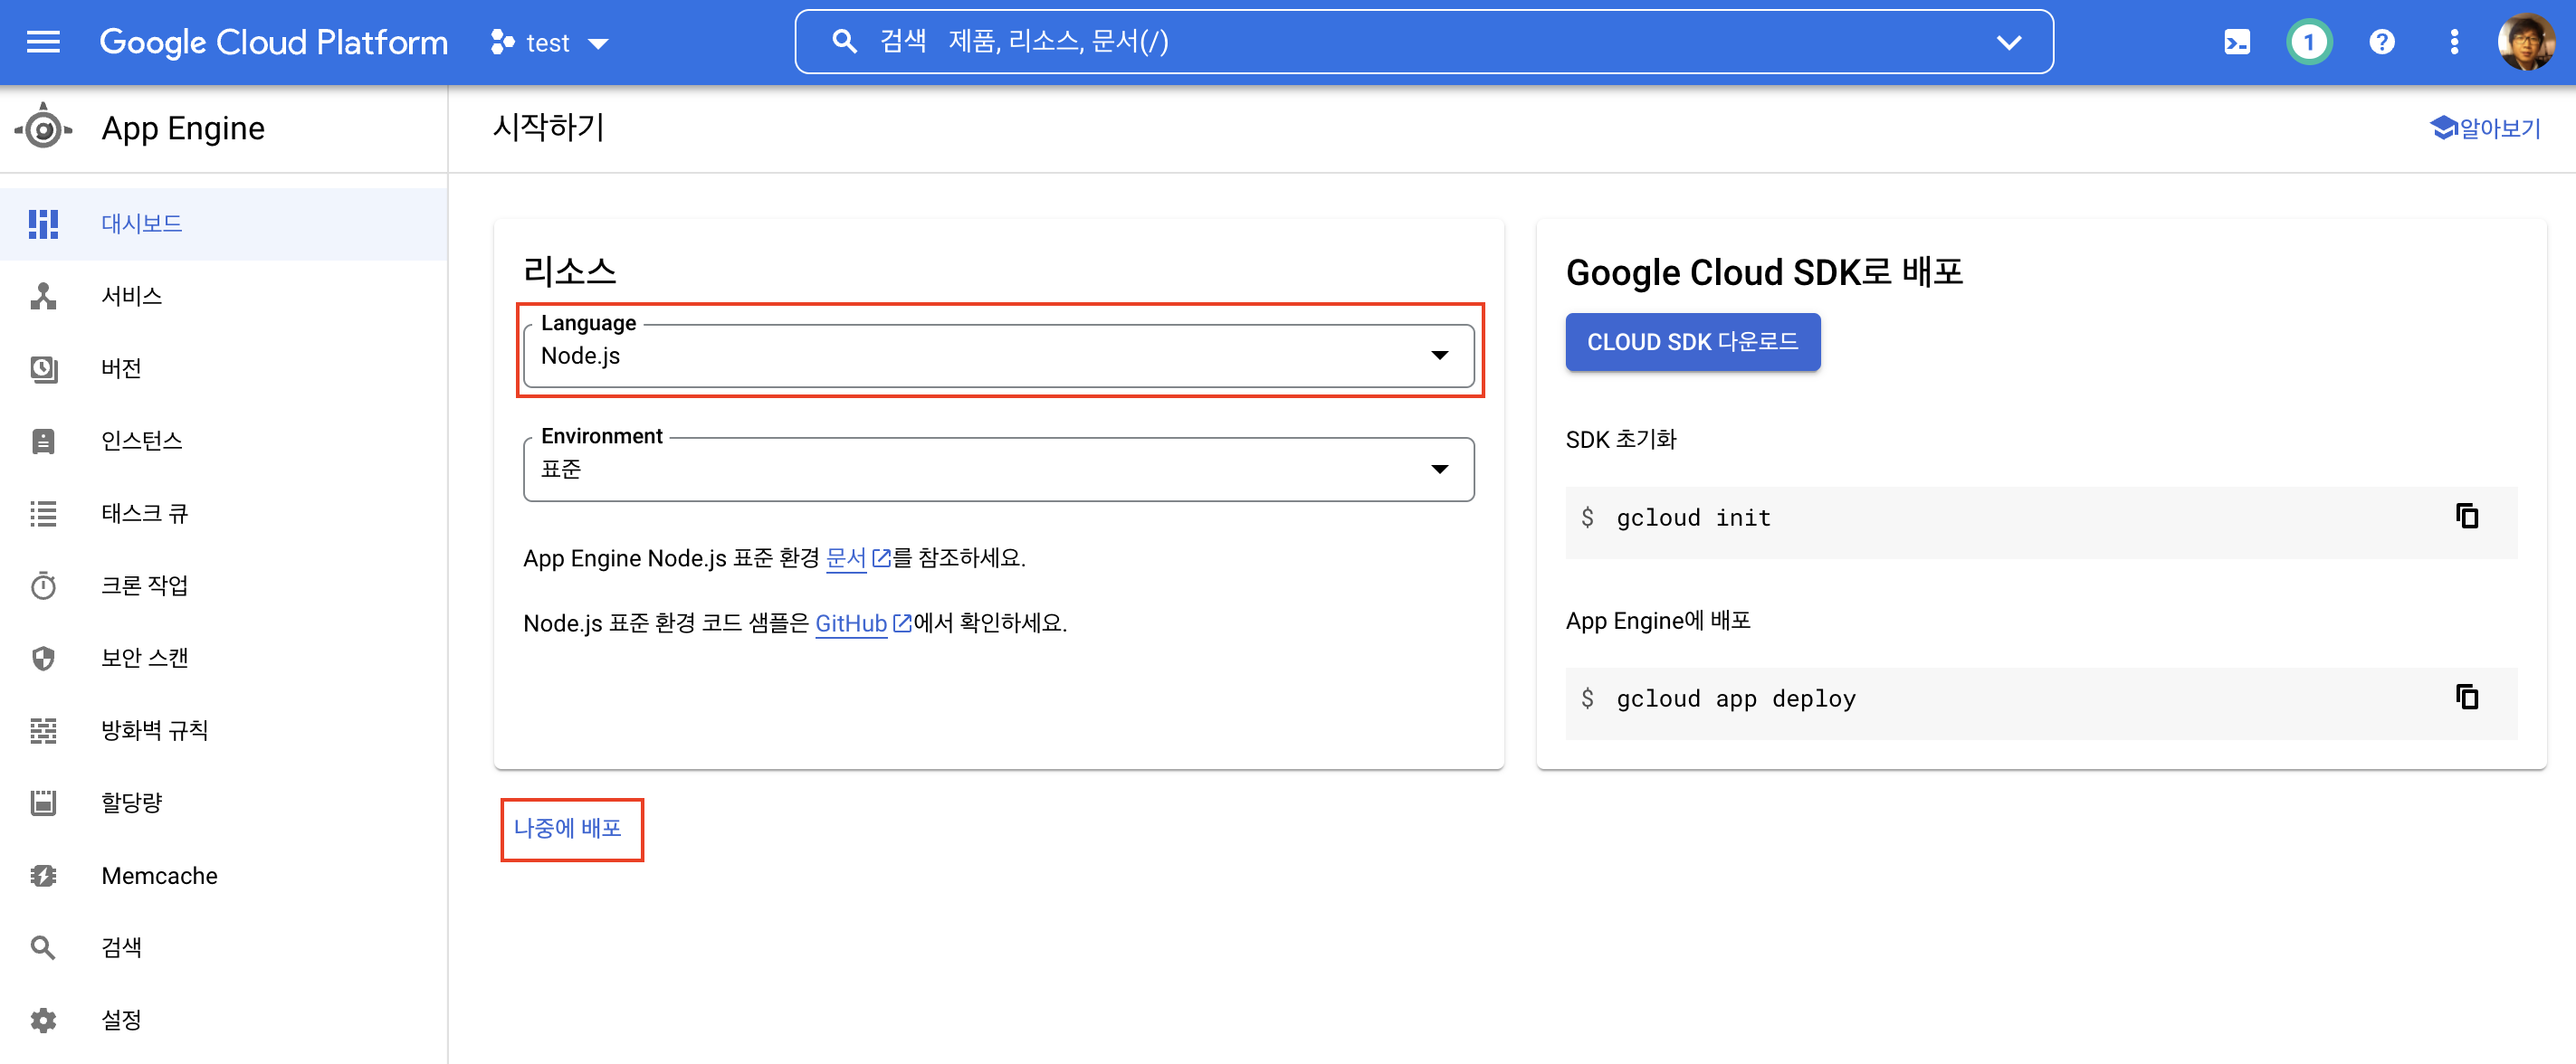The image size is (2576, 1064).
Task: Copy the gcloud app deploy command
Action: click(x=2466, y=697)
